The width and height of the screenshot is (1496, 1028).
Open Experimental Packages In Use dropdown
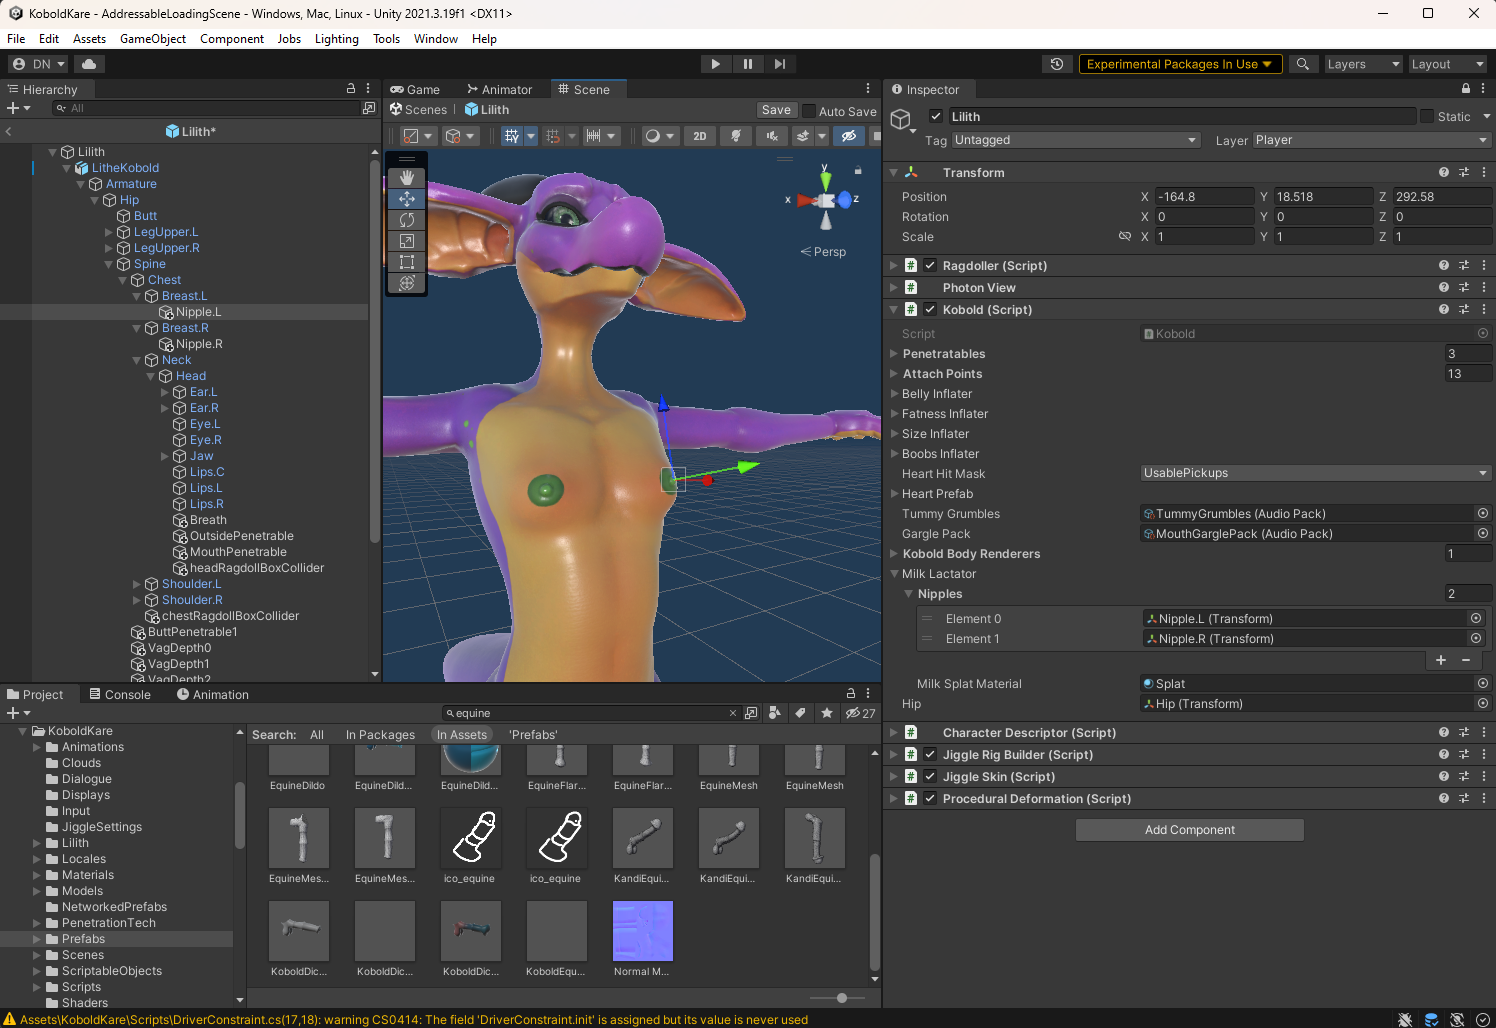[1180, 64]
